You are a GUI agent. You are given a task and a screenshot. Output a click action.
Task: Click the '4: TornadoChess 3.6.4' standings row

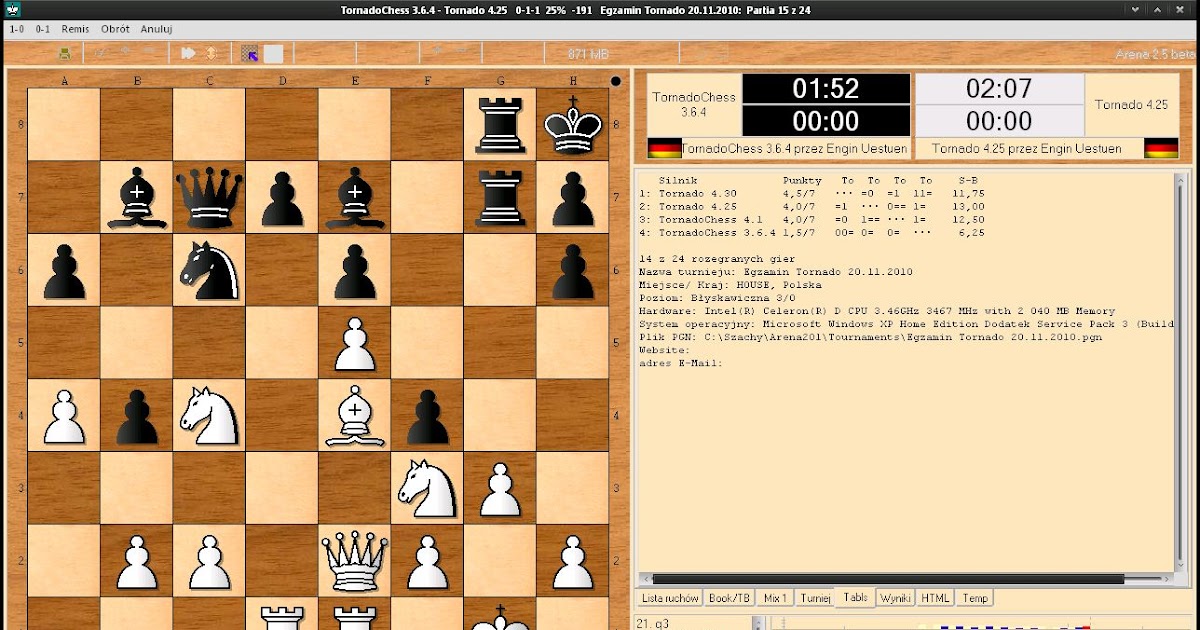coord(812,232)
